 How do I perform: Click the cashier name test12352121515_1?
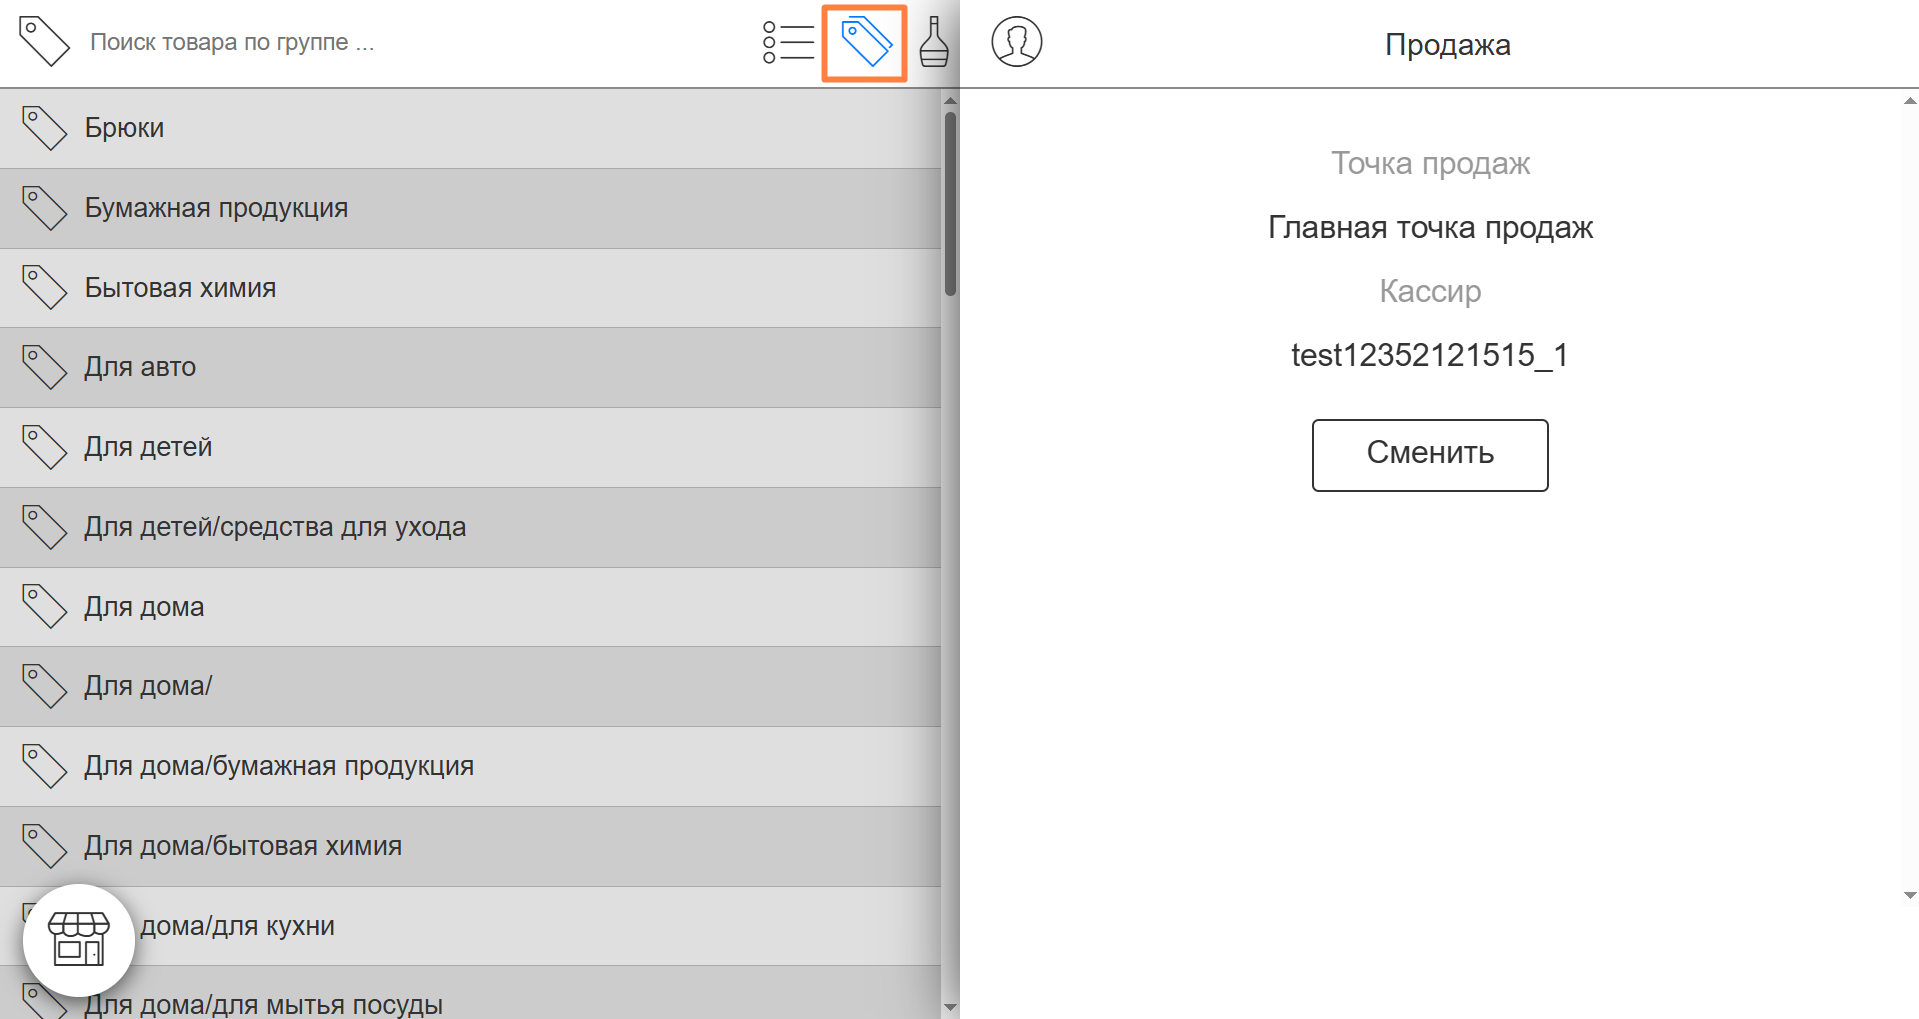1430,355
